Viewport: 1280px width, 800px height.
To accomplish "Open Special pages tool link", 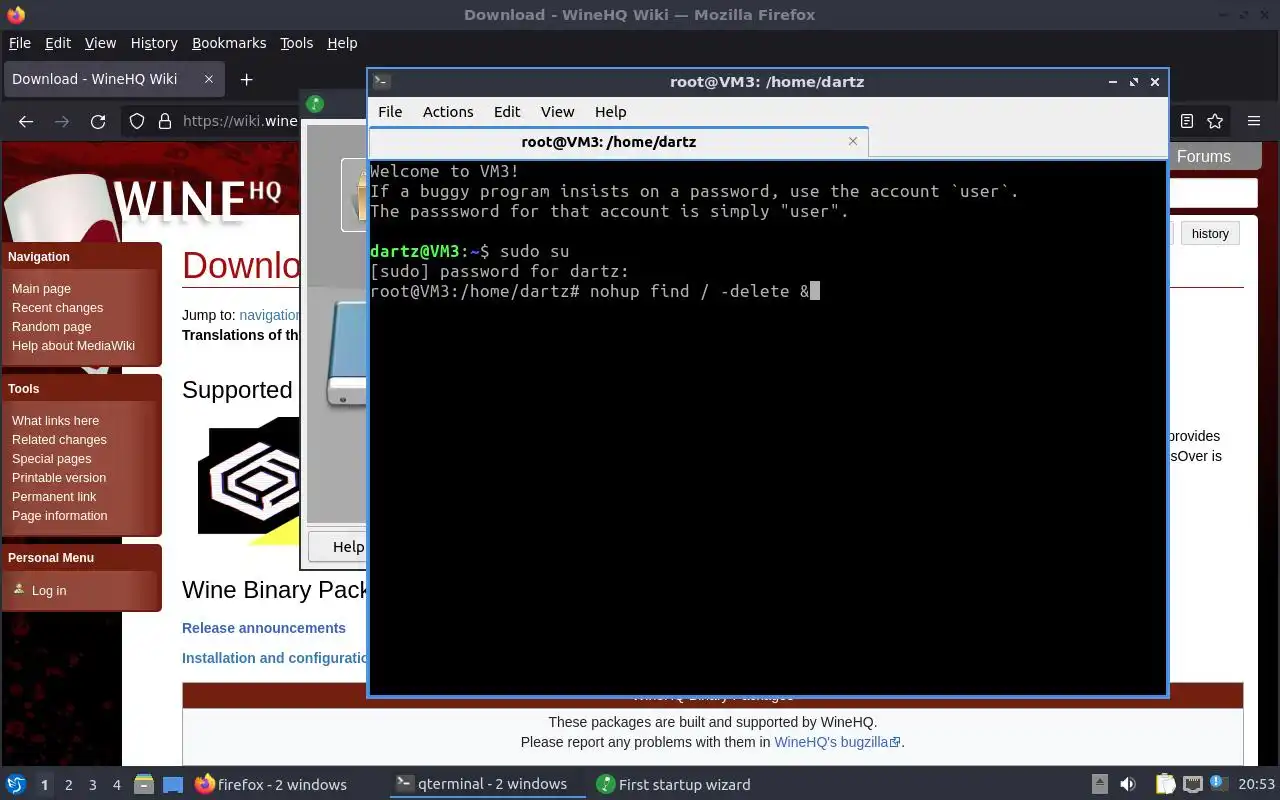I will click(51, 458).
